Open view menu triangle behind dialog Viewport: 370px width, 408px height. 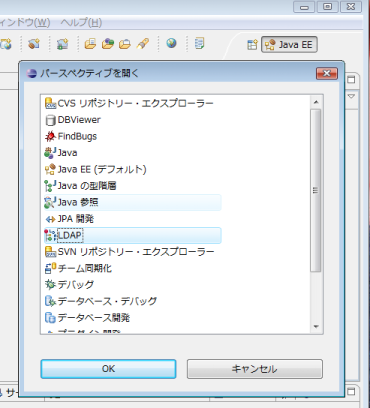click(x=351, y=96)
